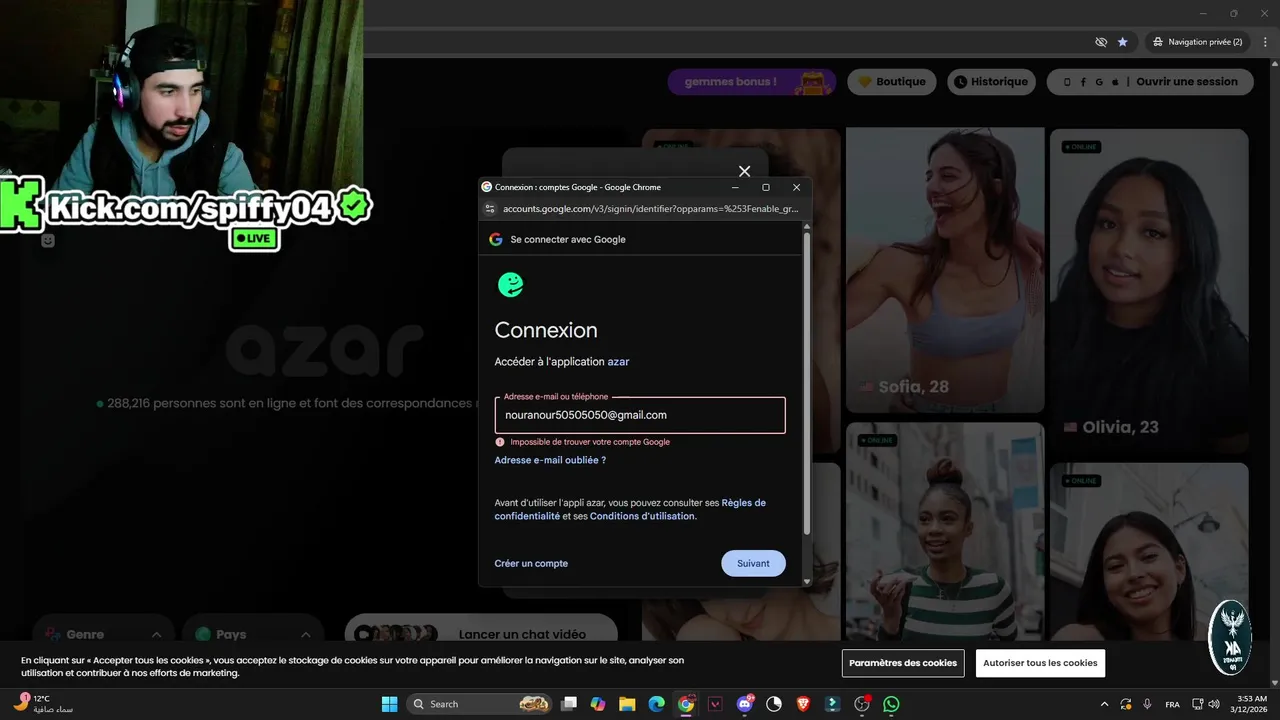Open the Historique button
This screenshot has height=720, width=1280.
[991, 82]
